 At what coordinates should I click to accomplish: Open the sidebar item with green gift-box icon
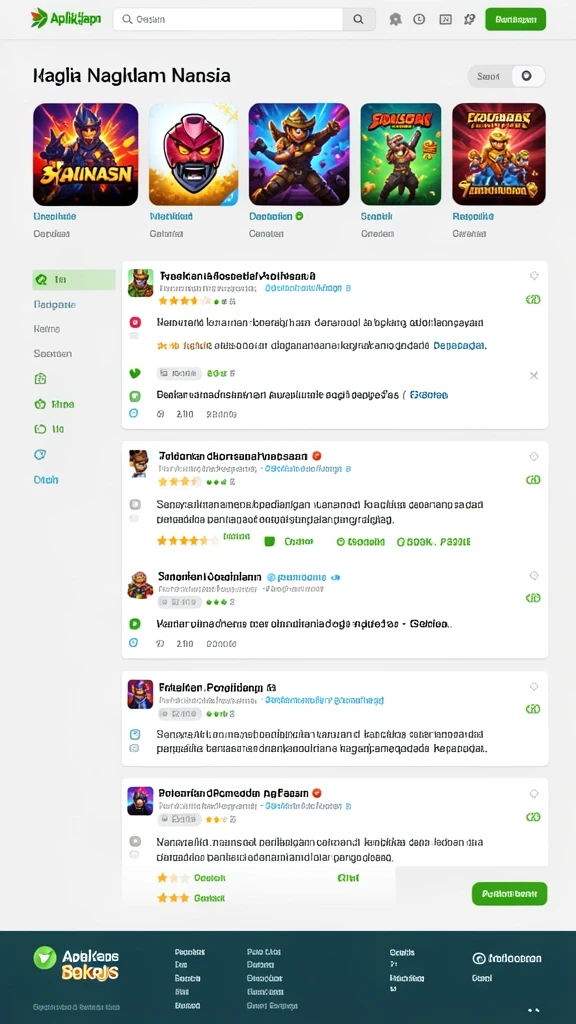(40, 379)
